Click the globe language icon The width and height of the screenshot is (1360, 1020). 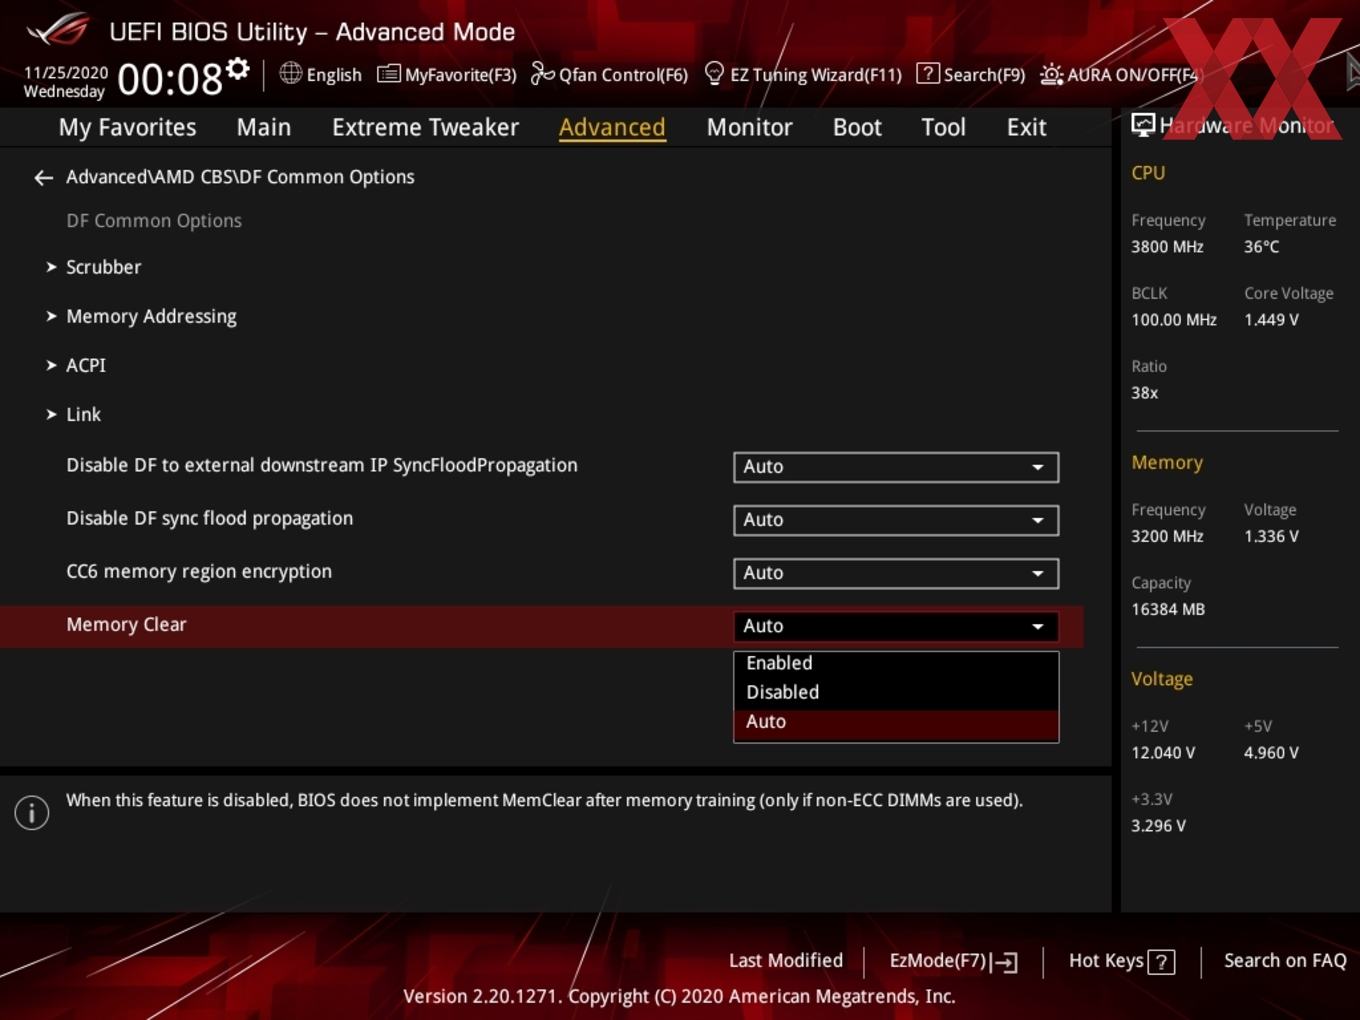coord(290,73)
